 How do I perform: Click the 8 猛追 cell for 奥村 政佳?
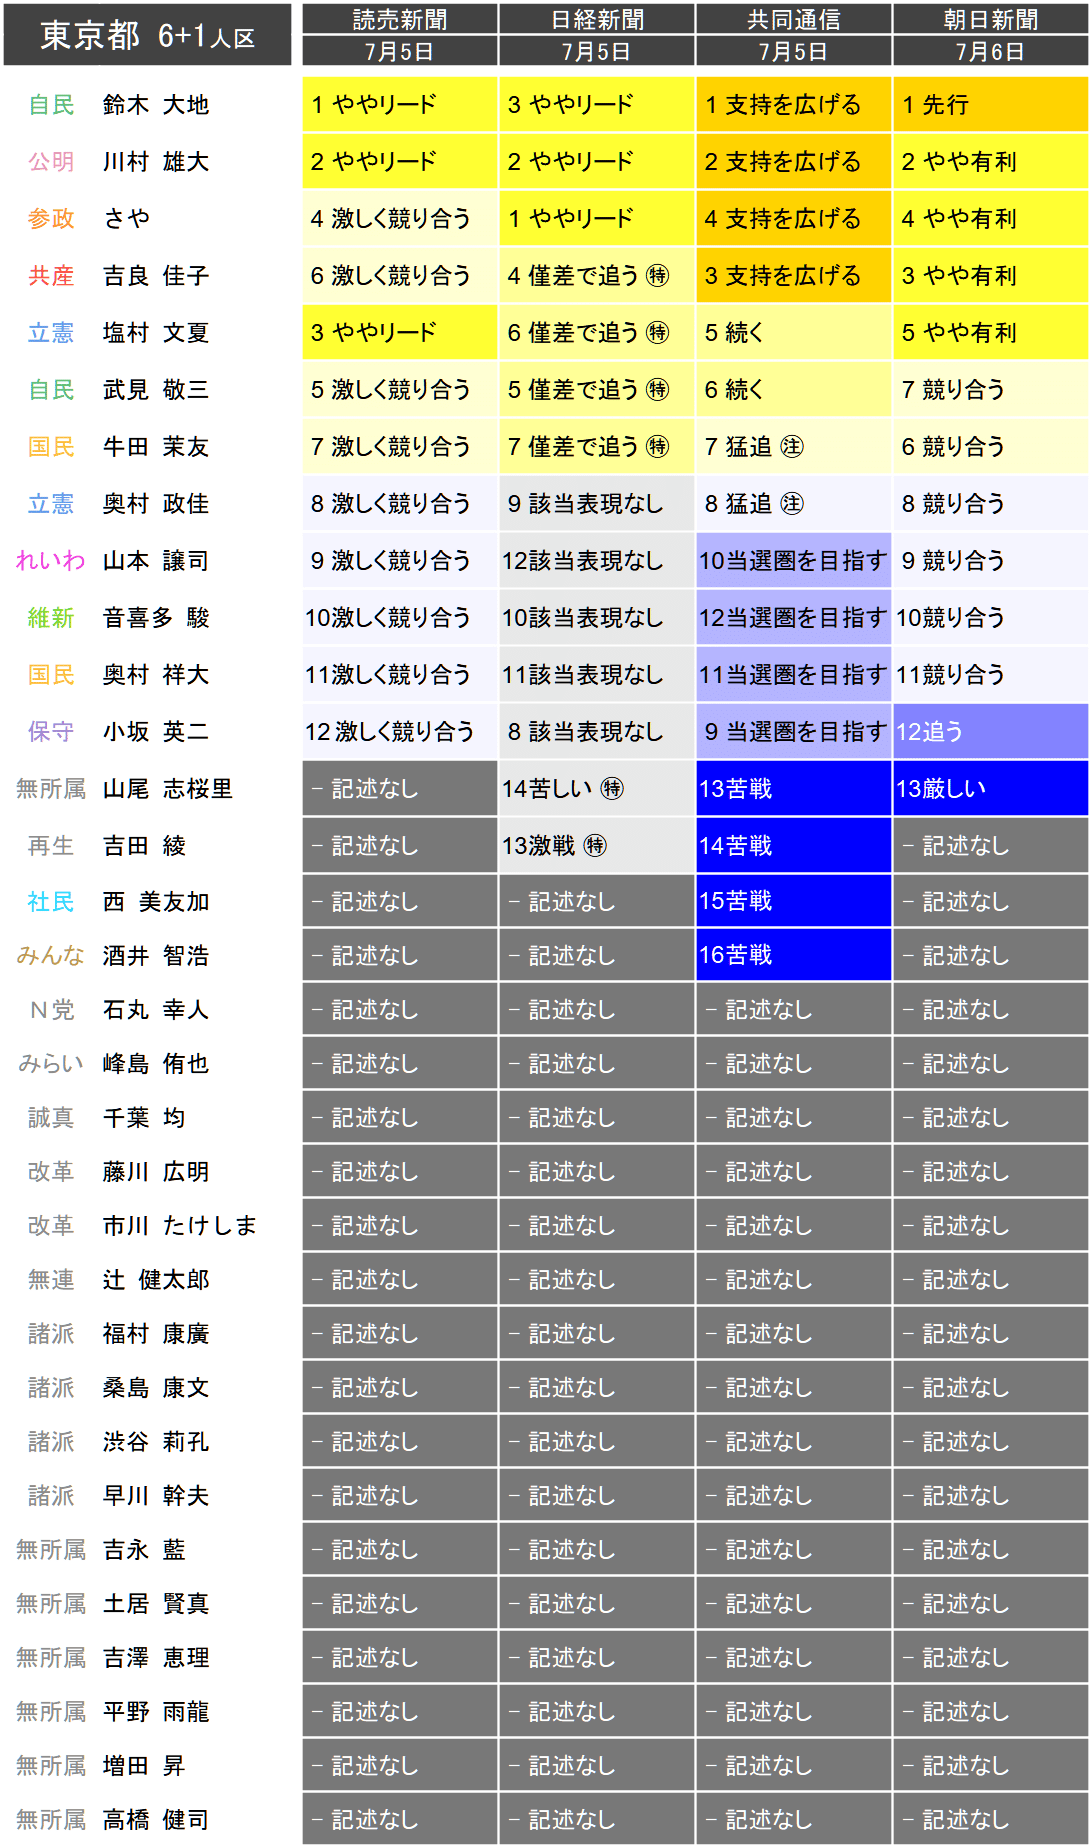click(x=794, y=504)
